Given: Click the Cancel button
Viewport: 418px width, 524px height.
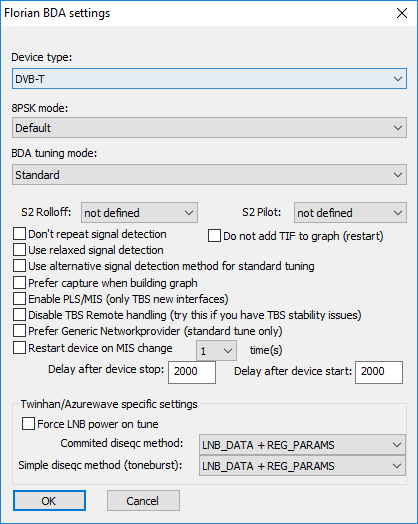Looking at the screenshot, I should pyautogui.click(x=143, y=501).
